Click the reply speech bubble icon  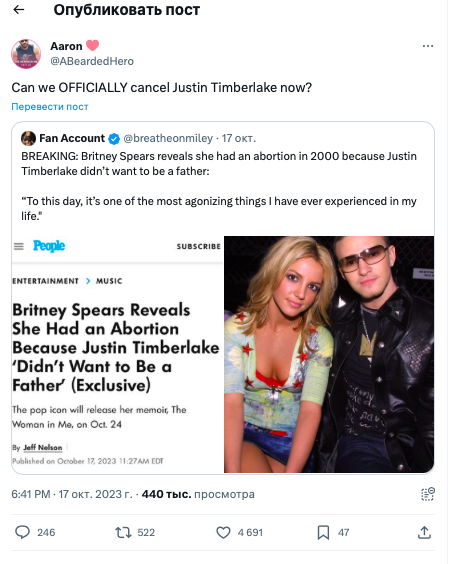(22, 532)
